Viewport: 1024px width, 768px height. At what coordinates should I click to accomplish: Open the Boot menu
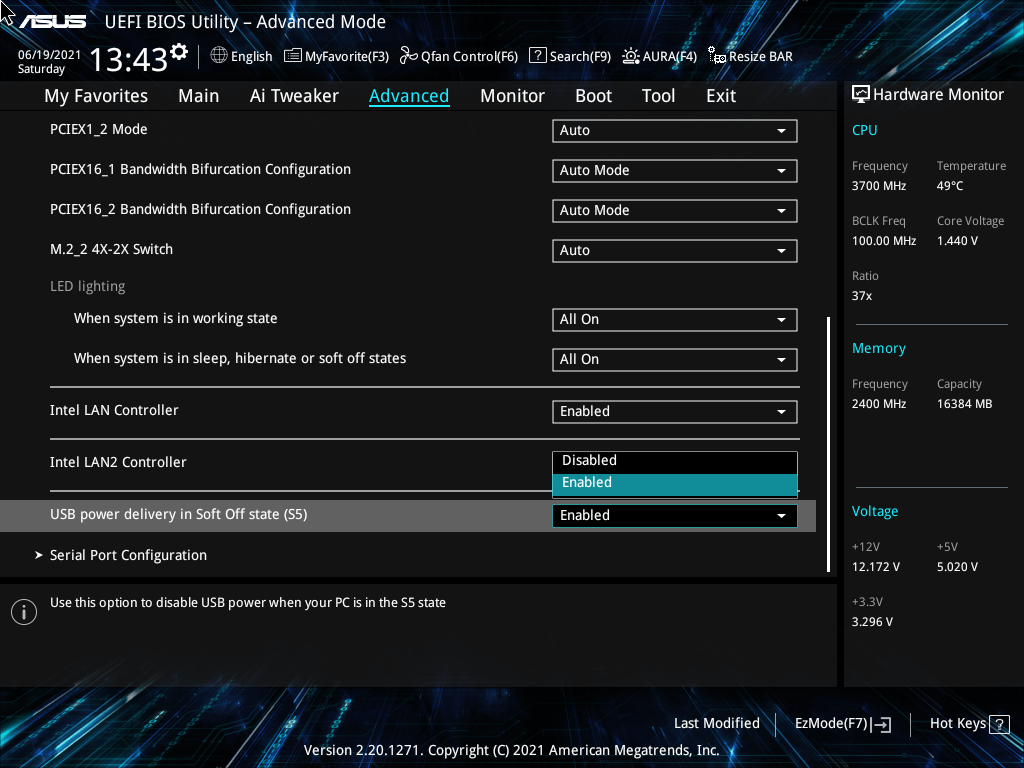(593, 95)
